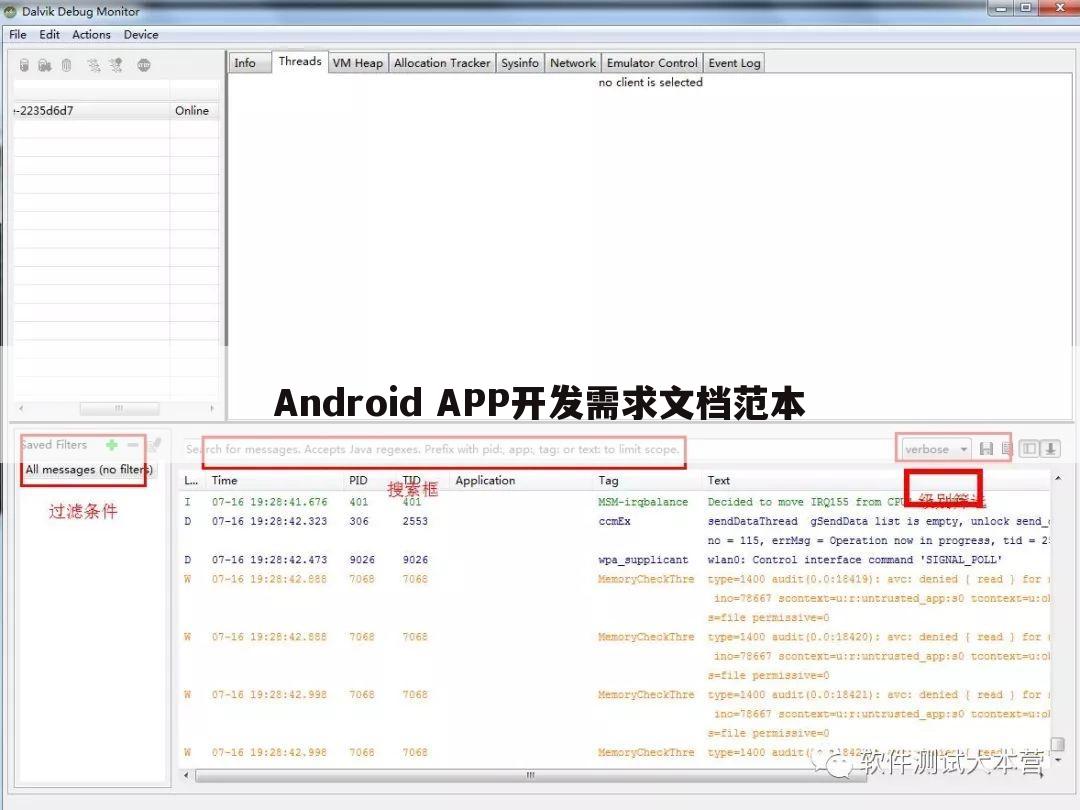Click the device list scroll-right arrow
This screenshot has width=1080, height=810.
[211, 408]
